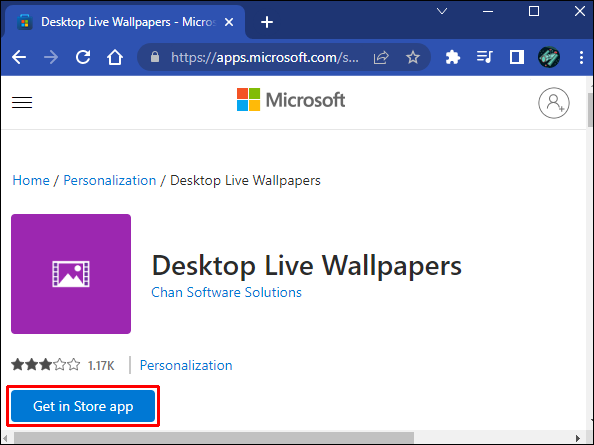Open the Extensions puzzle icon
594x445 pixels.
453,58
